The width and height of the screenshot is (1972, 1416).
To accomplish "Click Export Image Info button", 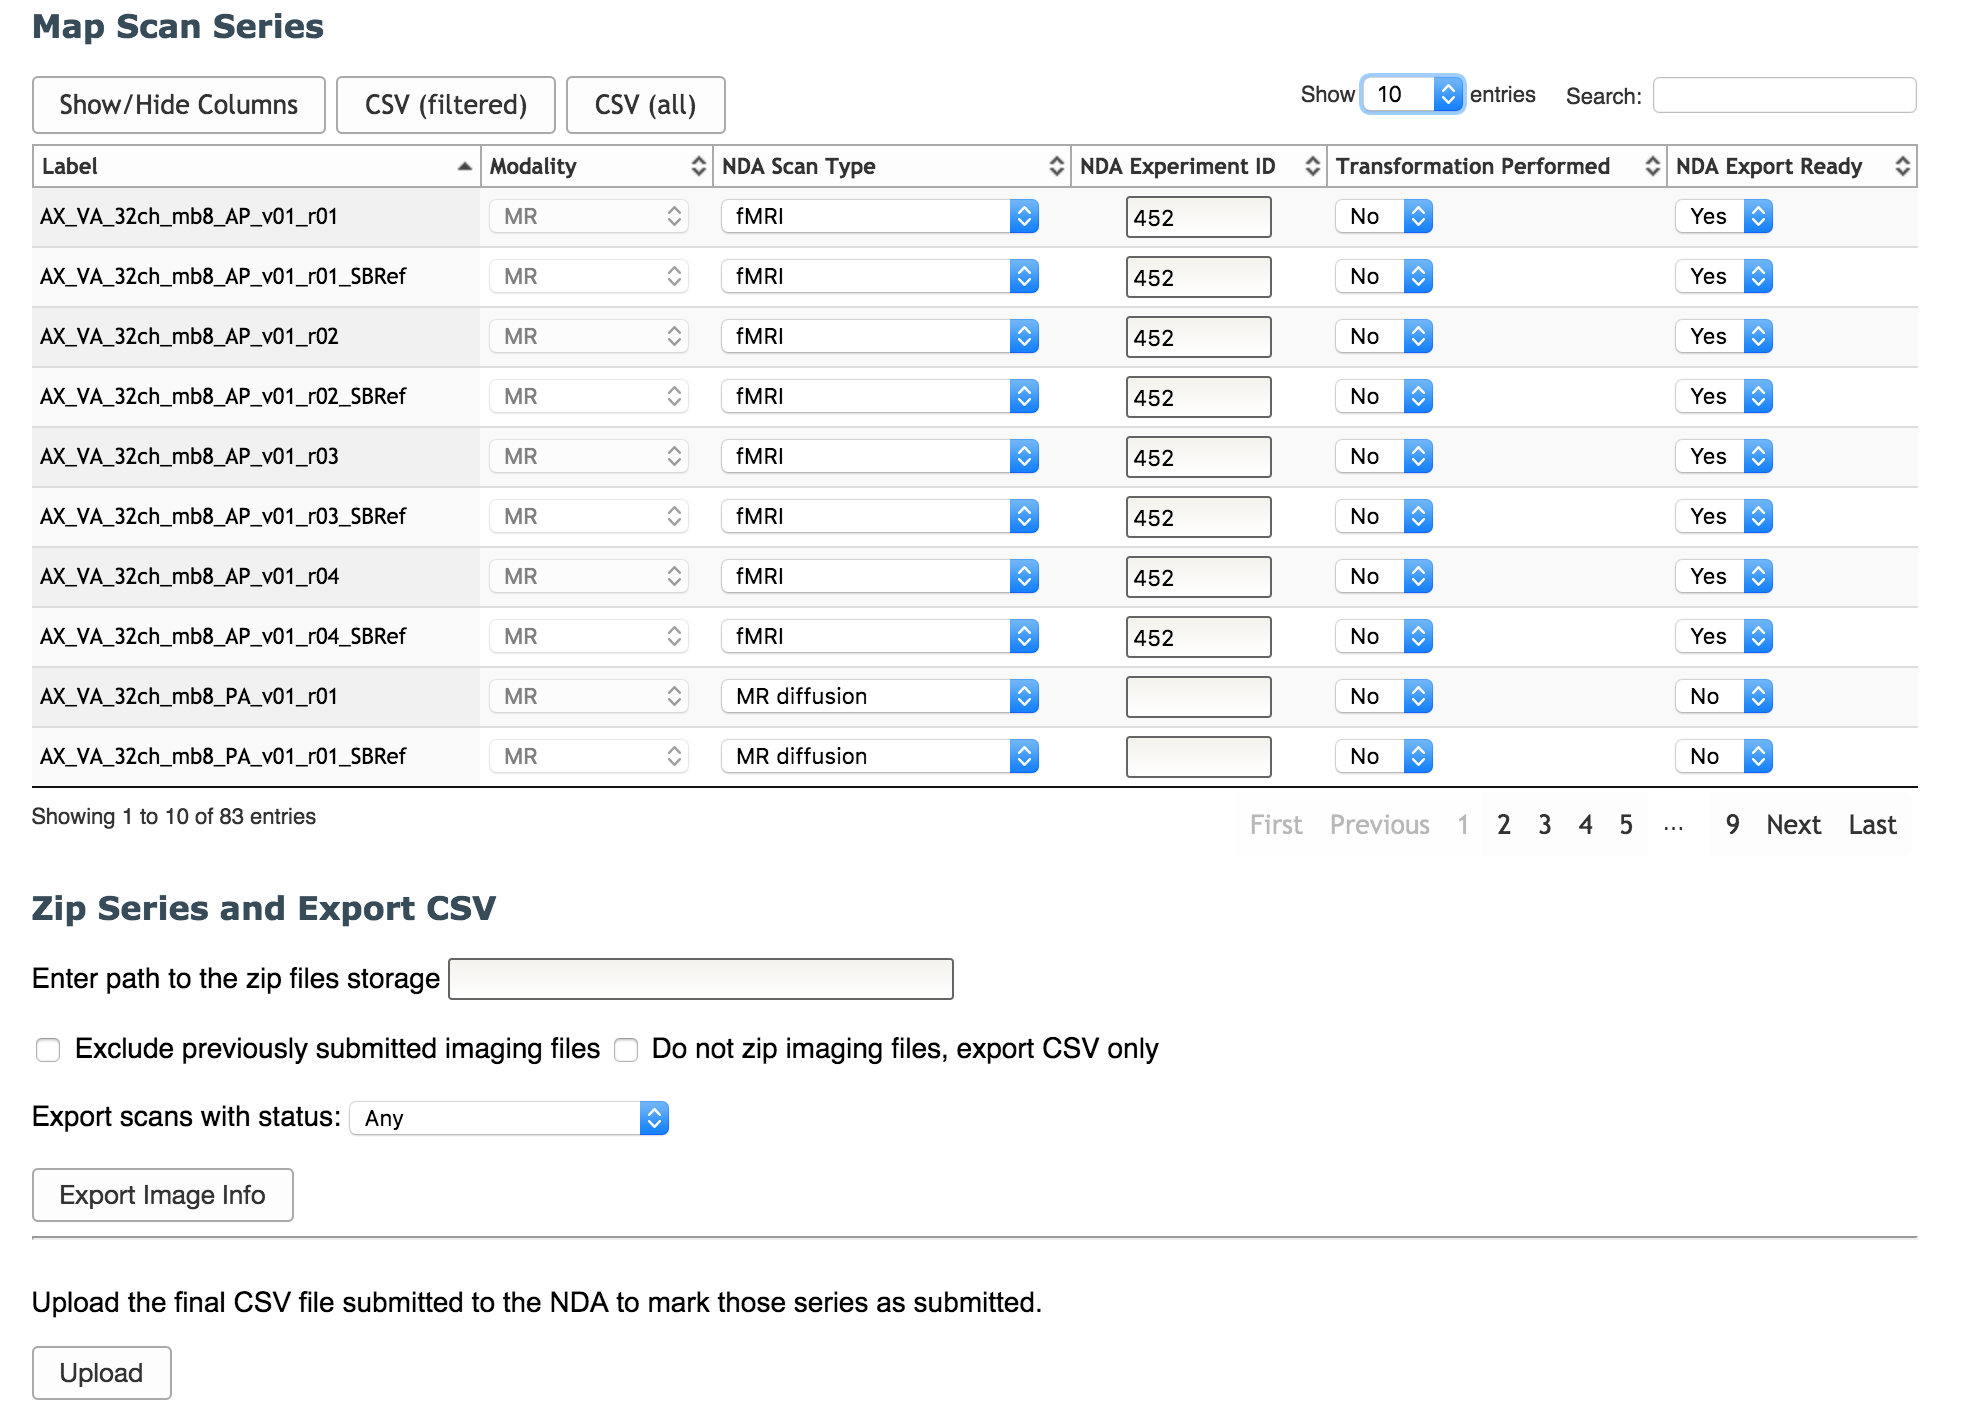I will tap(163, 1195).
